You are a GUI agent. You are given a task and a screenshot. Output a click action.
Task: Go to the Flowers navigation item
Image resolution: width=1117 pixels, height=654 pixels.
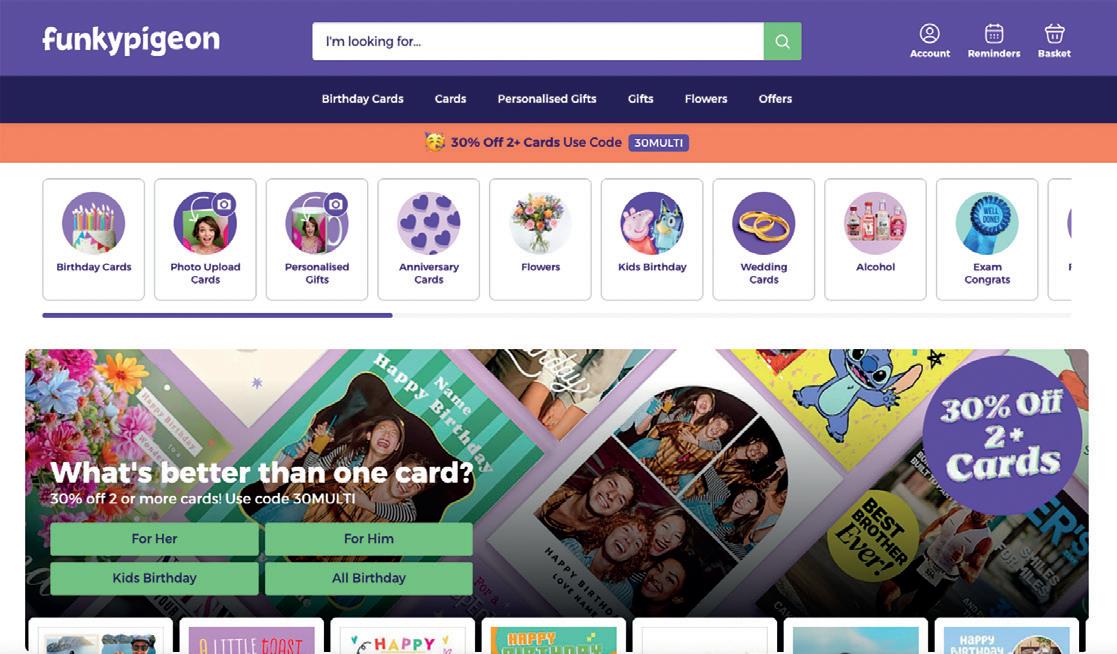click(x=706, y=99)
